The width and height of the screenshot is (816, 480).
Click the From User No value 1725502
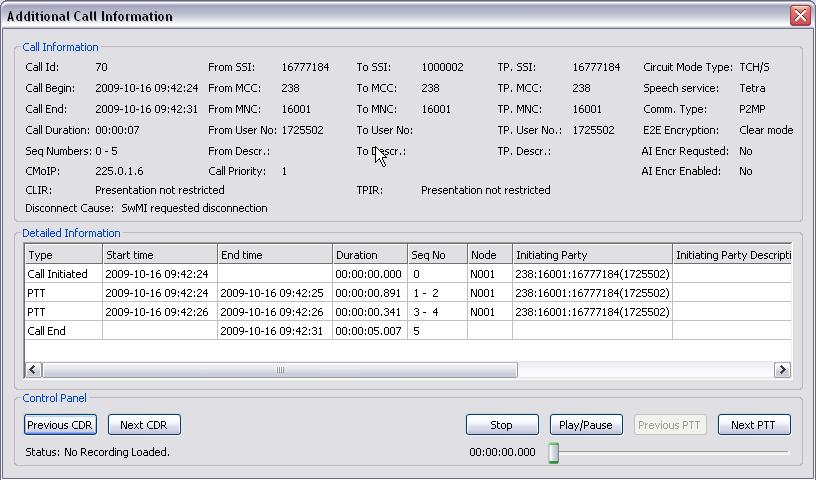pyautogui.click(x=302, y=130)
